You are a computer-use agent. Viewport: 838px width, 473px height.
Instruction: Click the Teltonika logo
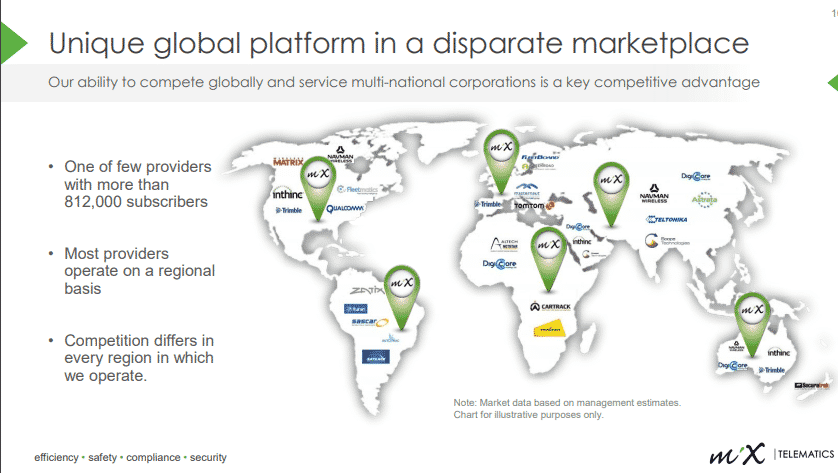pyautogui.click(x=666, y=219)
